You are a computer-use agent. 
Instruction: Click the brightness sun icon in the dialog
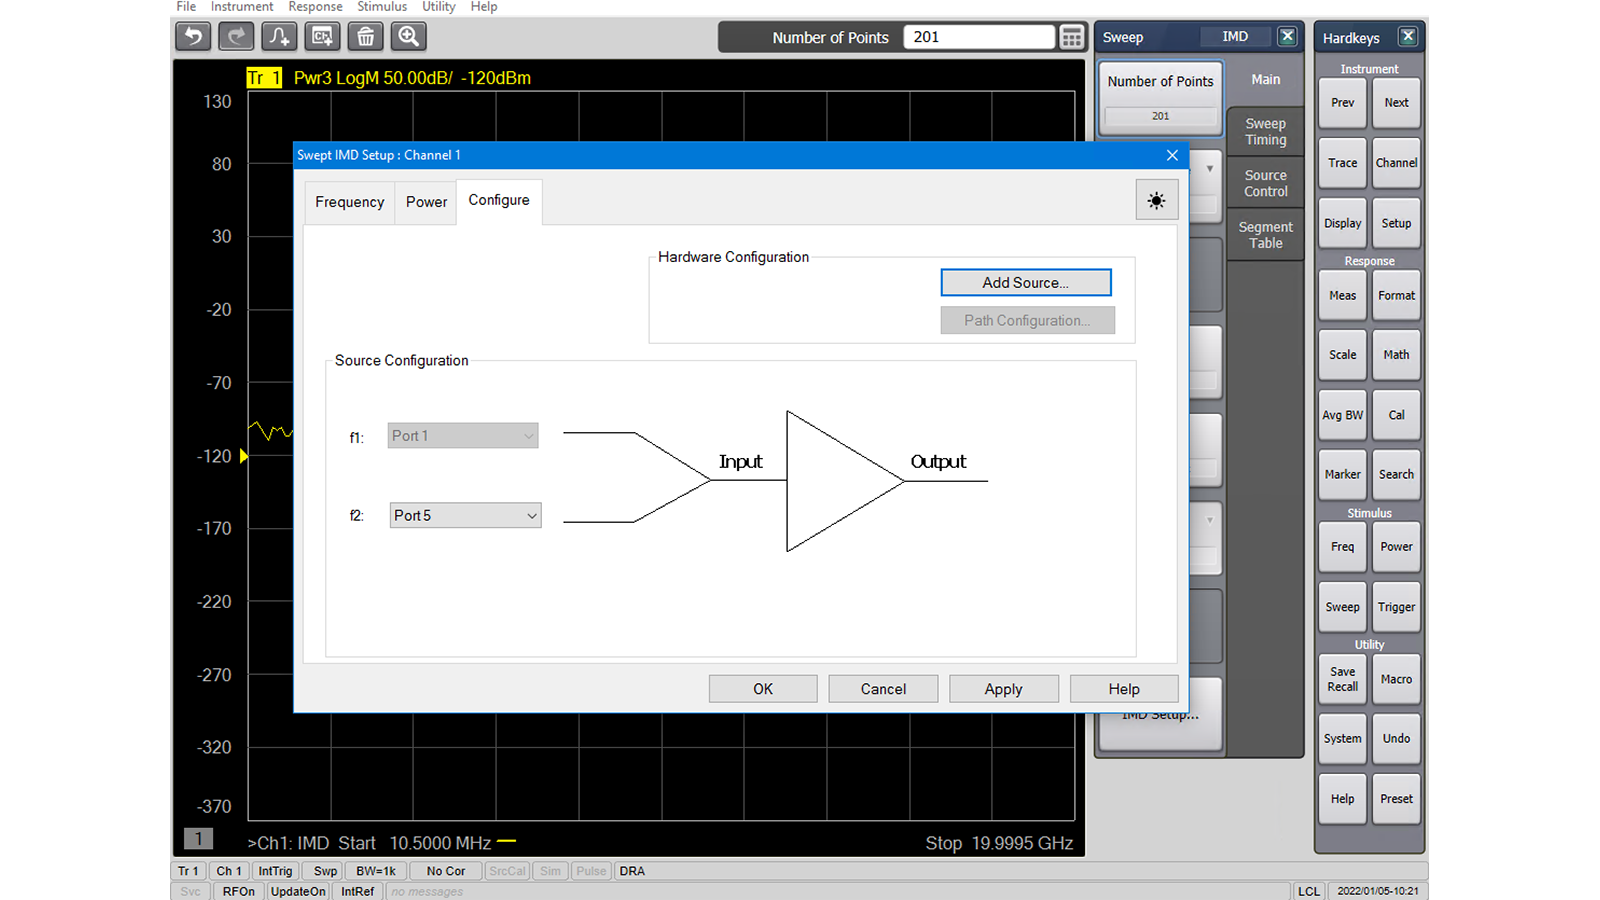pyautogui.click(x=1156, y=200)
